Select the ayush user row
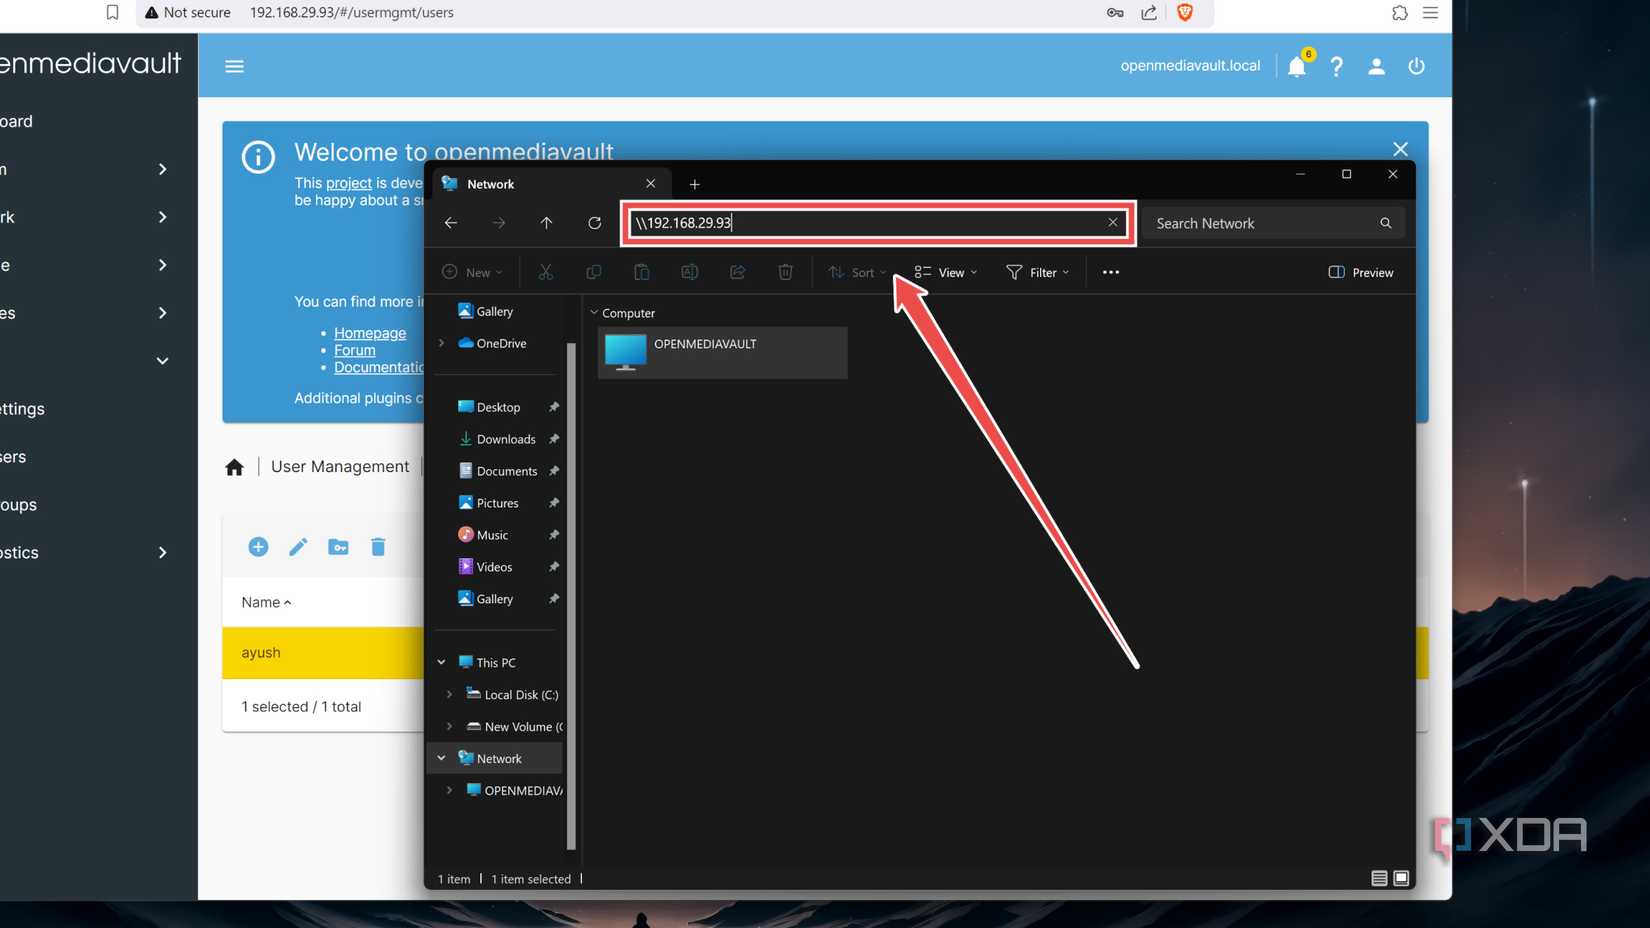The height and width of the screenshot is (928, 1650). [322, 652]
